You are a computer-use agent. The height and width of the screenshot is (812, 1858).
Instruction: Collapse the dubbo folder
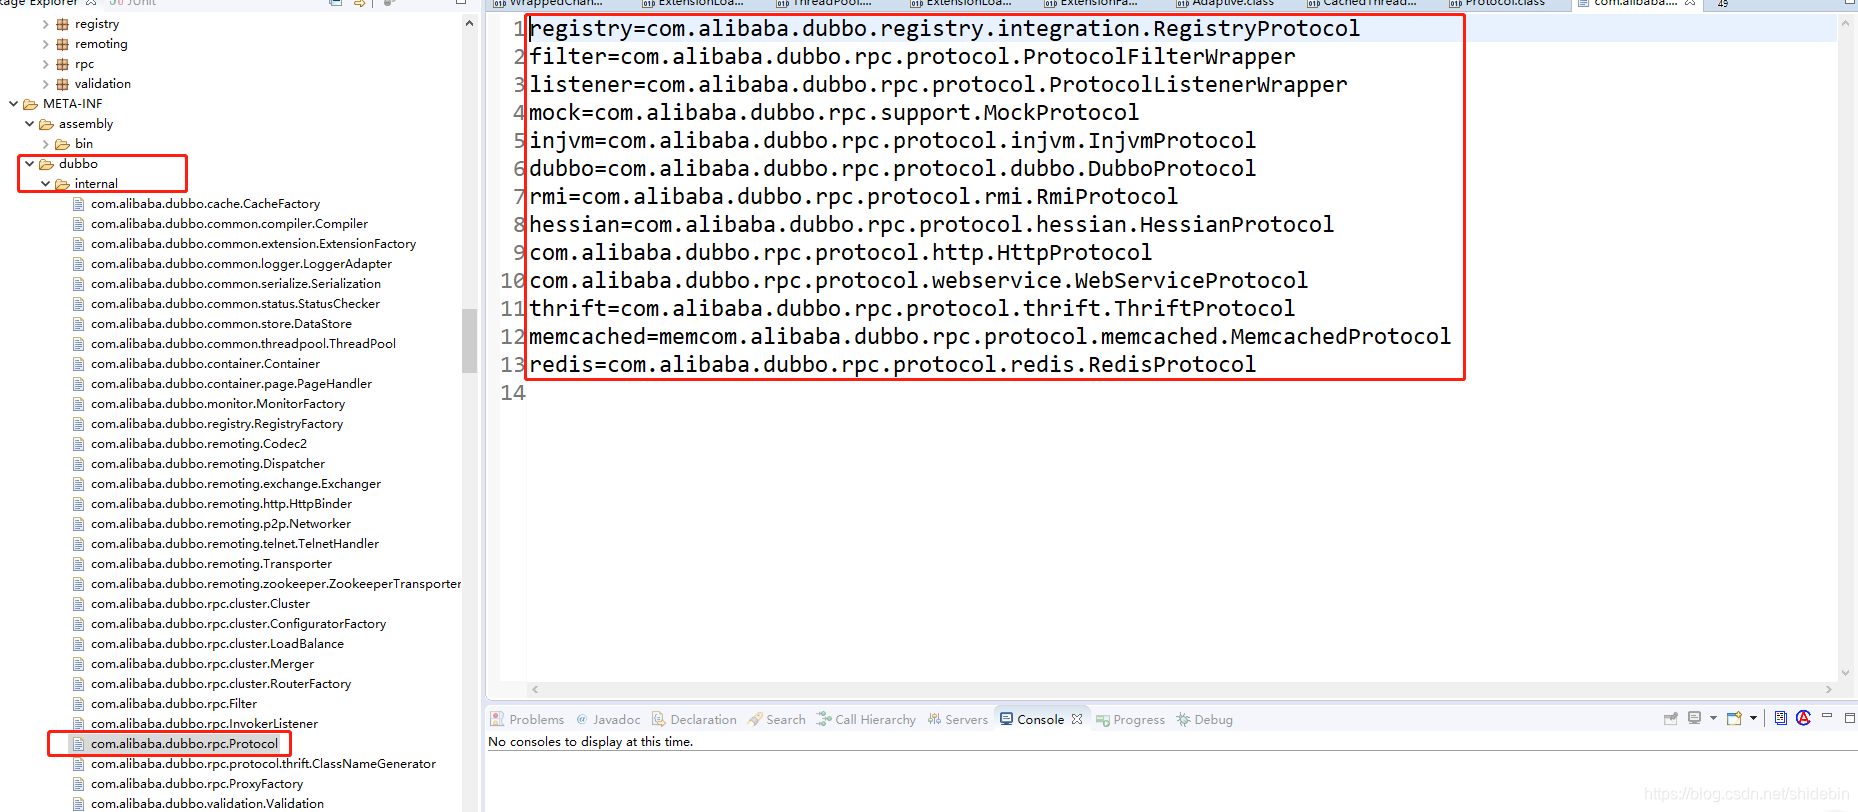[x=29, y=164]
